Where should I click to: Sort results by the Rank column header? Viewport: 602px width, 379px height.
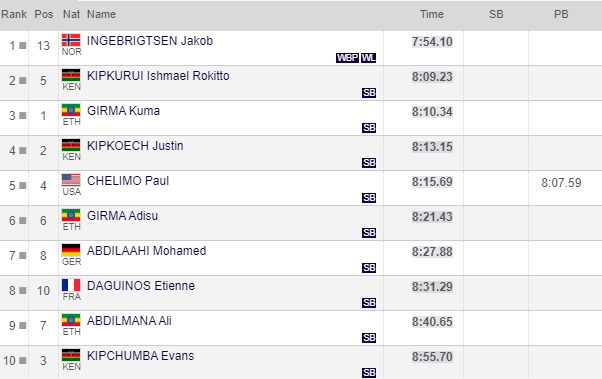[x=14, y=14]
